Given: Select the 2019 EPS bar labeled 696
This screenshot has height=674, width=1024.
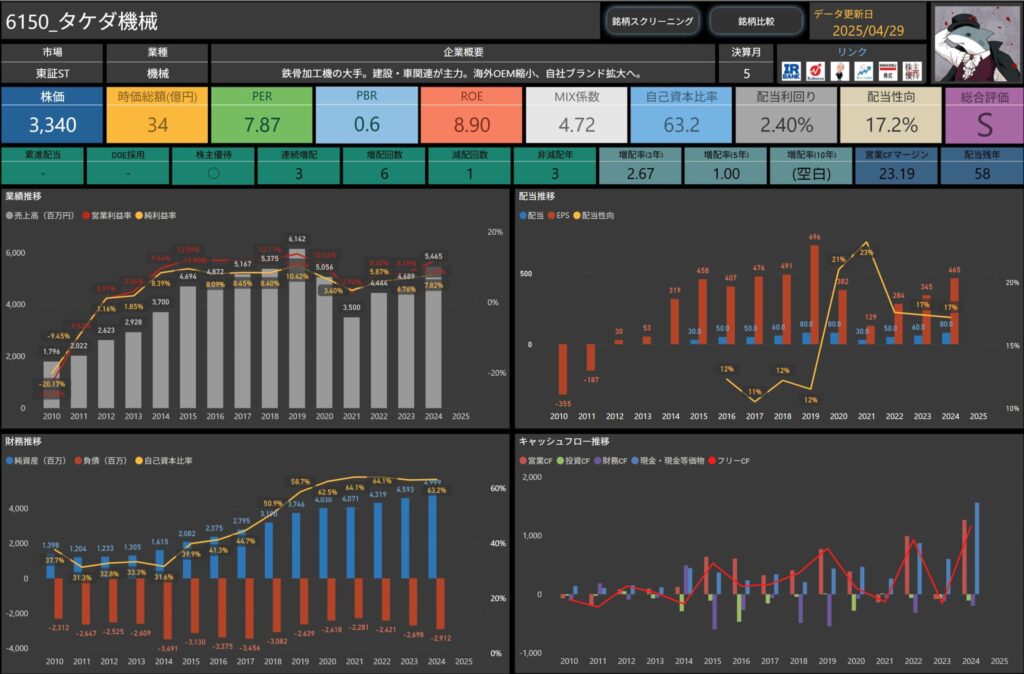Looking at the screenshot, I should pos(814,295).
